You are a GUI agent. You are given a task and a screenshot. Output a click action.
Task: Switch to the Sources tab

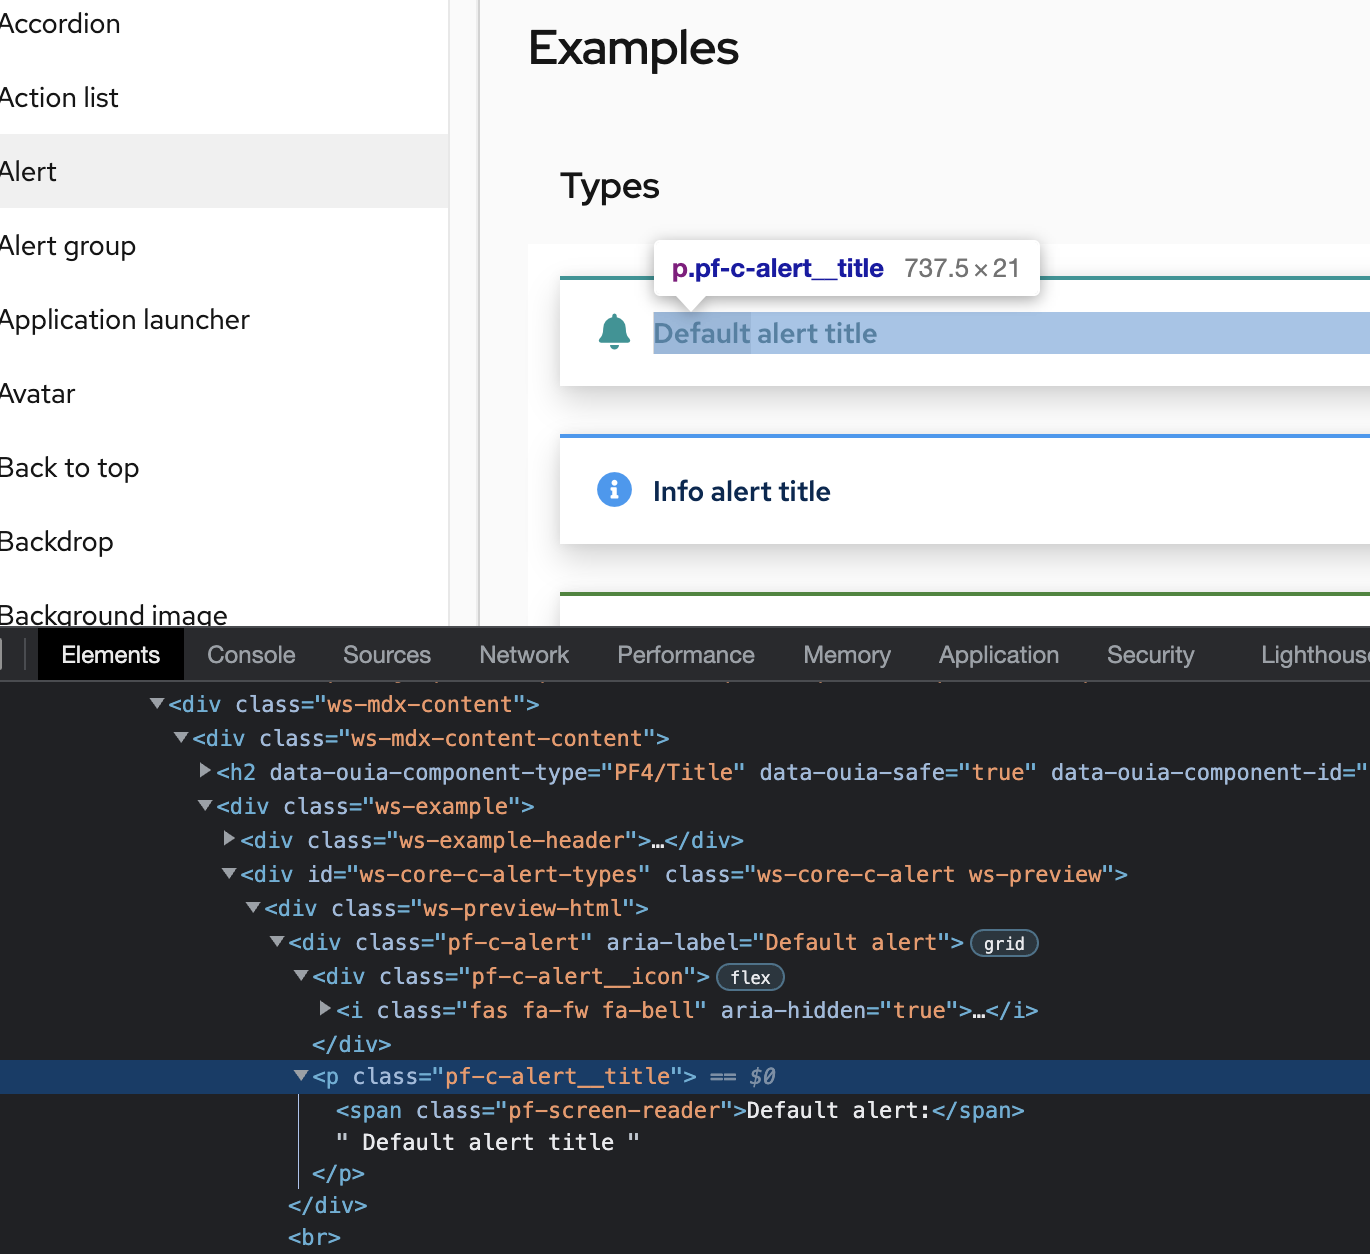coord(387,655)
